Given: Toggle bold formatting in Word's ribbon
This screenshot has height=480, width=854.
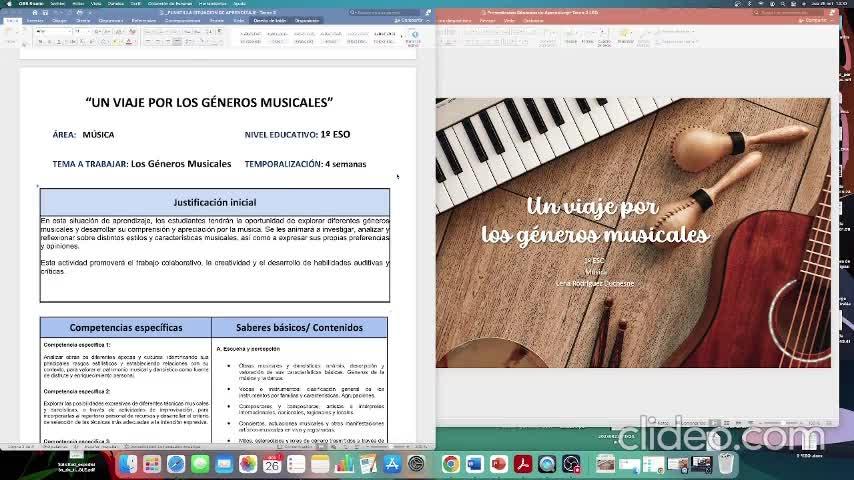Looking at the screenshot, I should point(40,42).
